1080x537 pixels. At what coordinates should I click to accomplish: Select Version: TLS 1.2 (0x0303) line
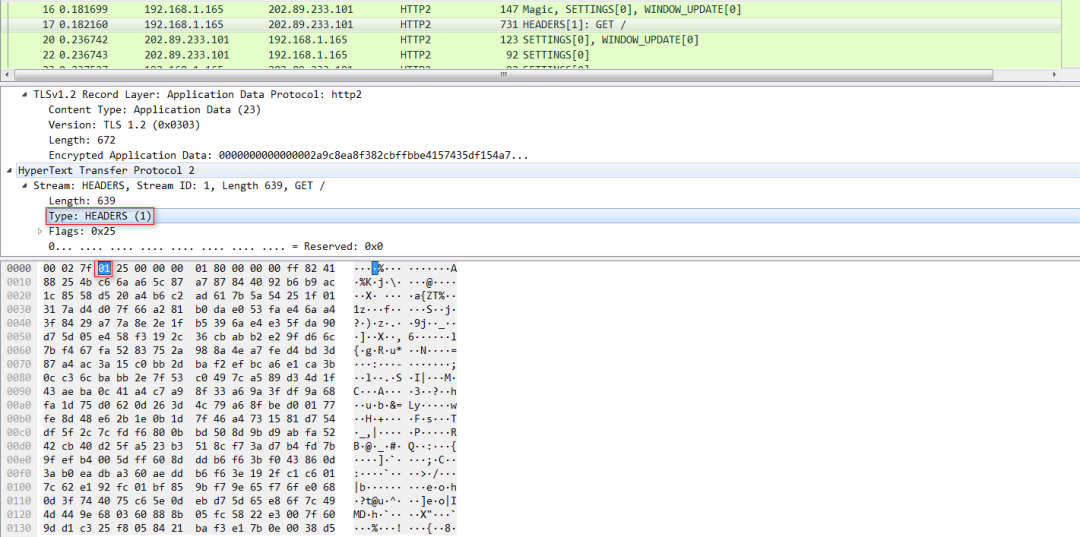click(124, 125)
